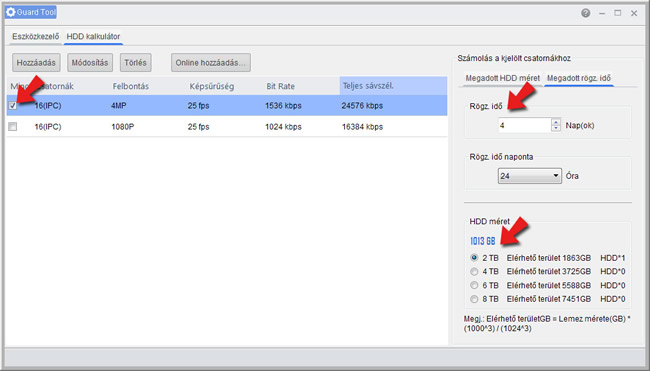Open the Rögz. idő naponta hours dropdown

[x=529, y=176]
